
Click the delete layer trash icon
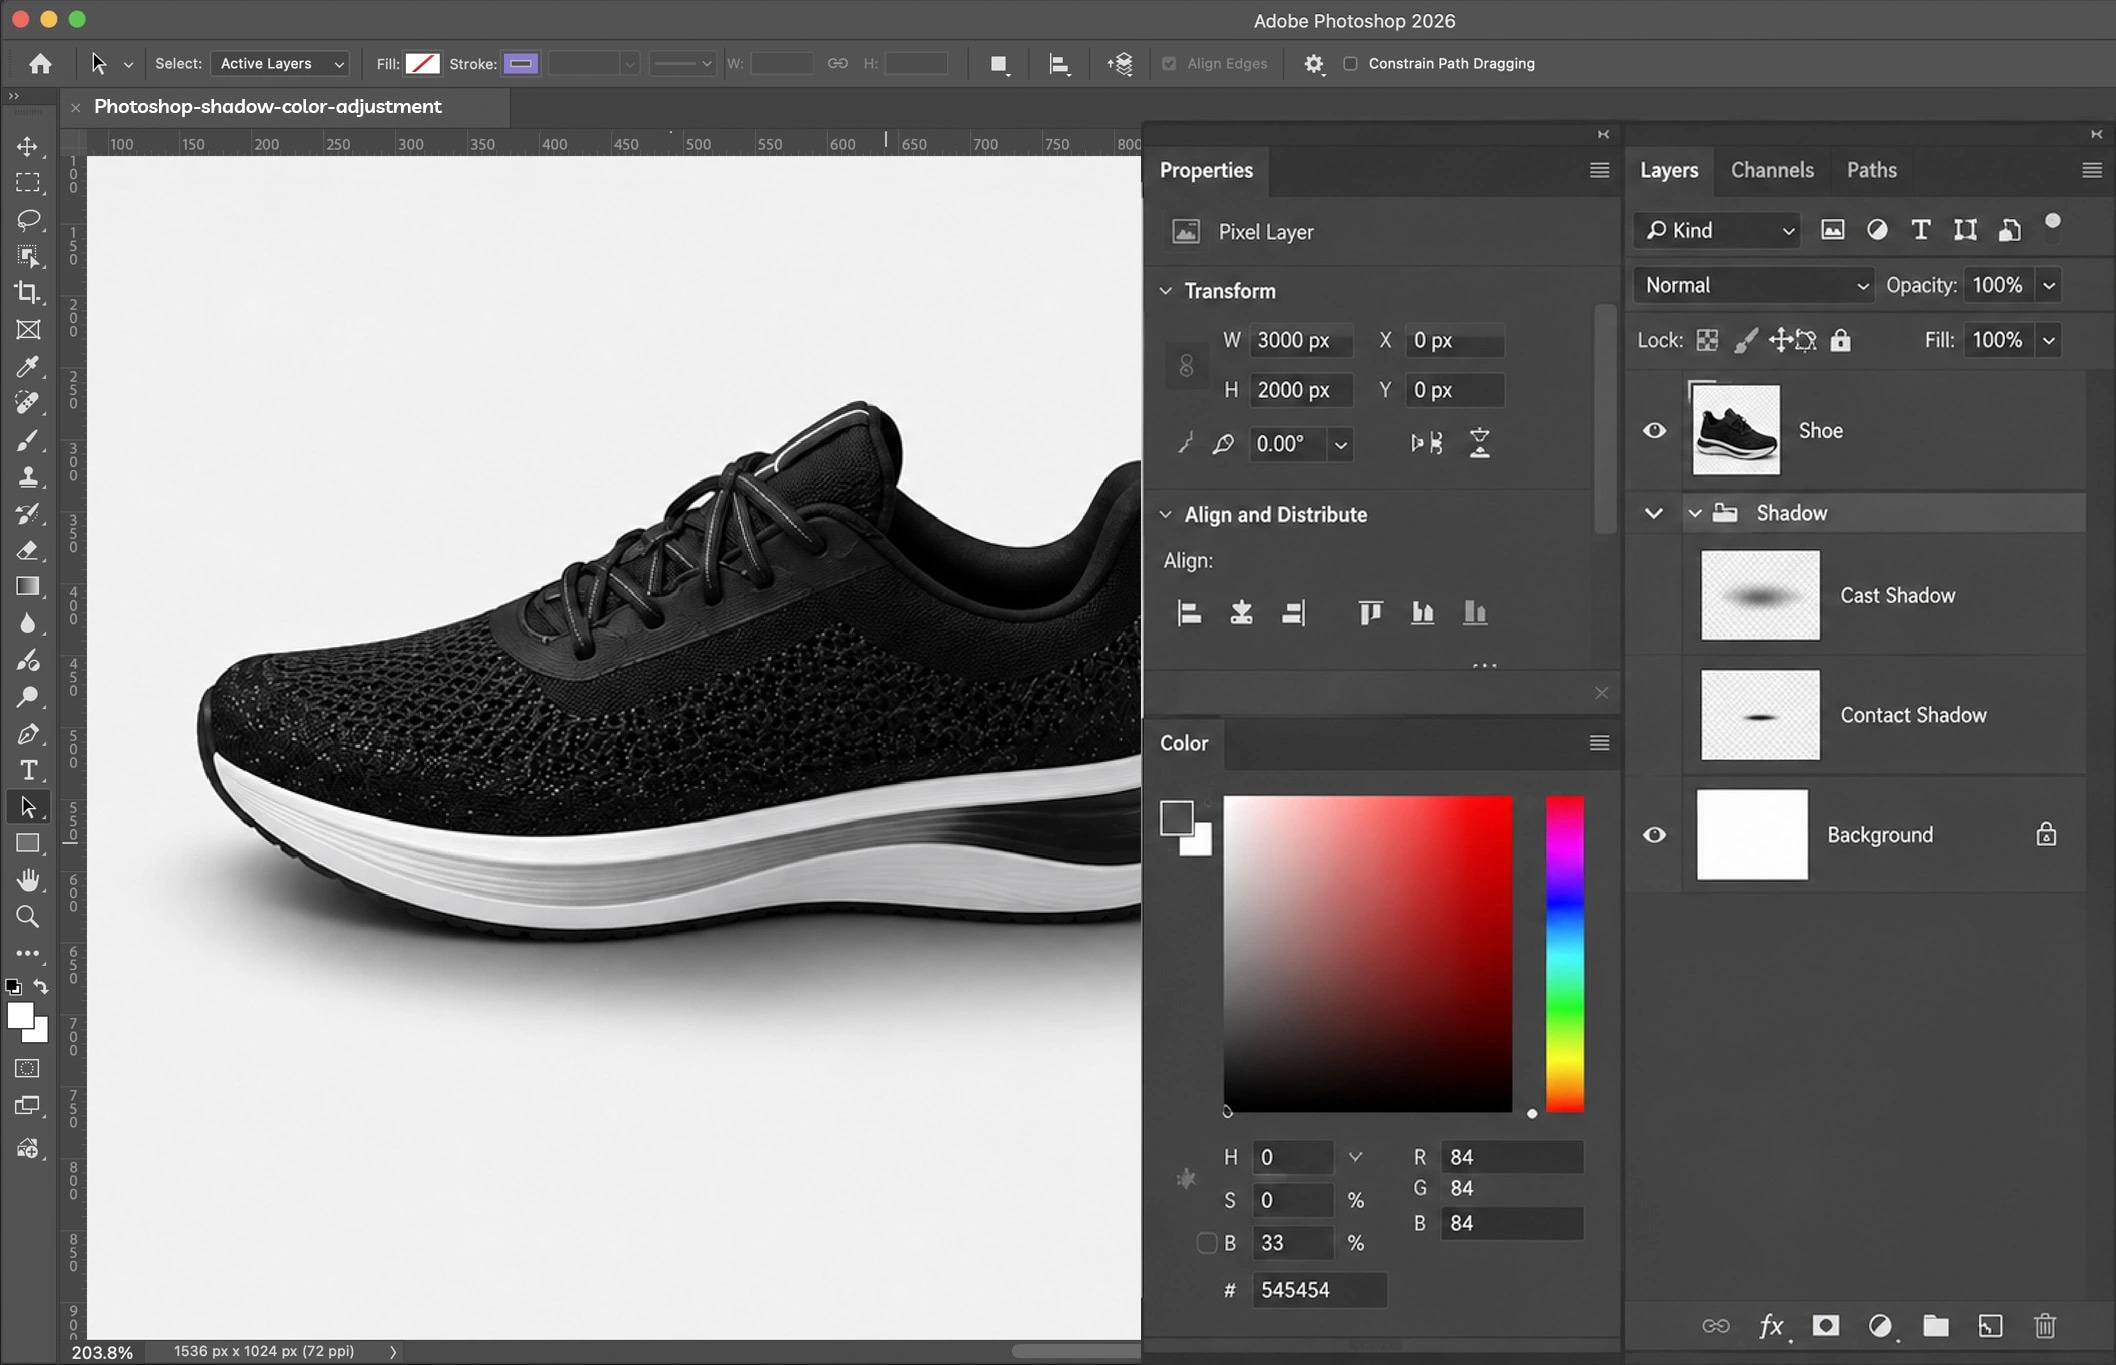pyautogui.click(x=2045, y=1326)
